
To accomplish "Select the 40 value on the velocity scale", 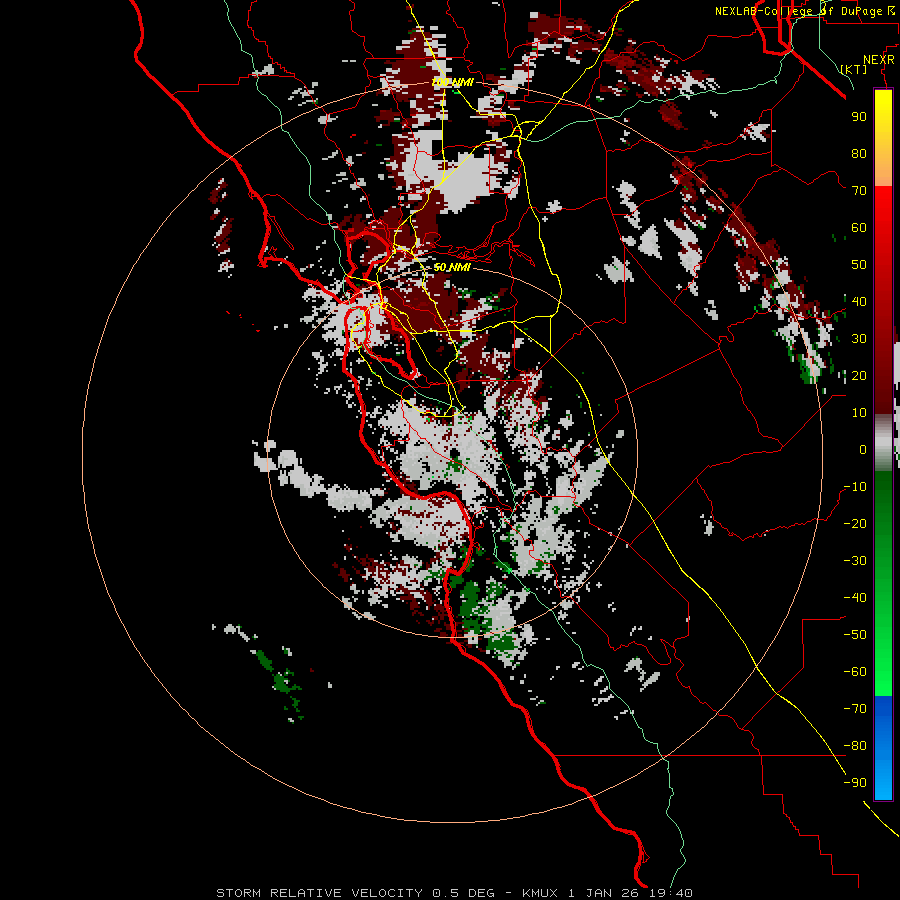I will [x=859, y=301].
